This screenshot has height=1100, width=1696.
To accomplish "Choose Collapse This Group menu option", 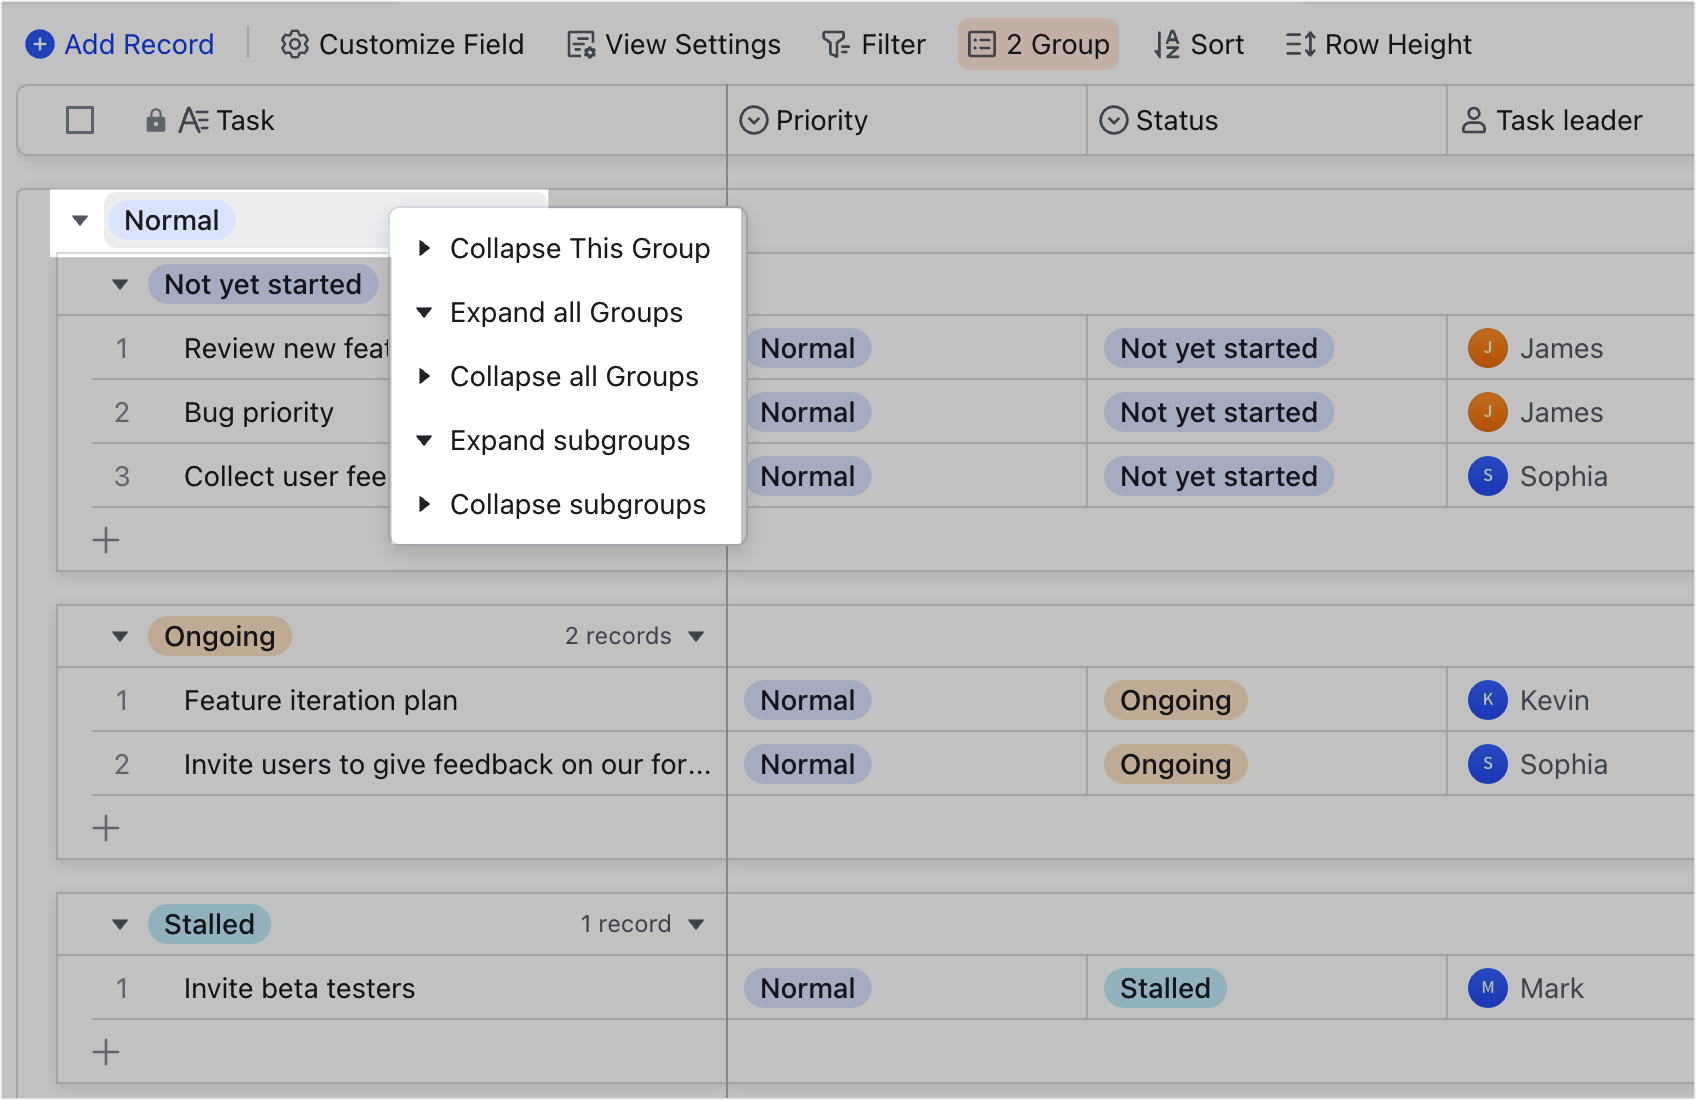I will coord(580,248).
